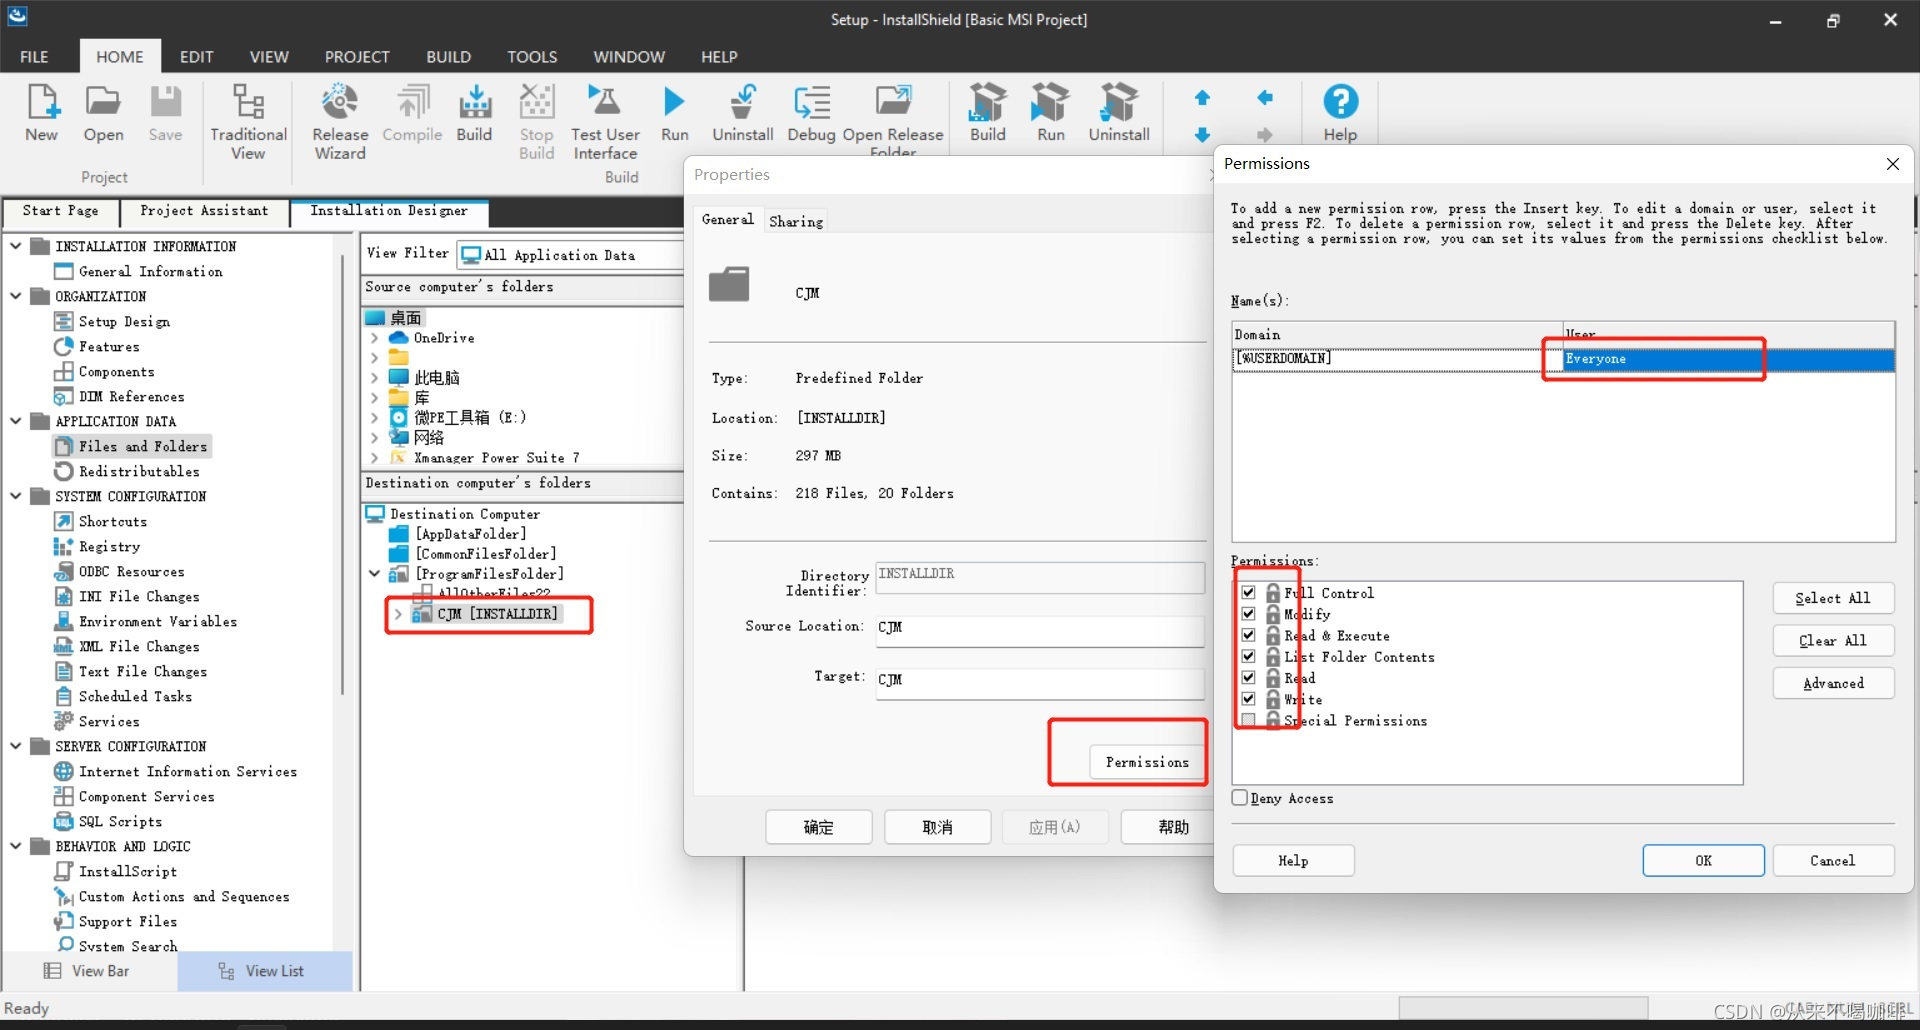Switch to Sharing tab in Properties

click(x=796, y=221)
